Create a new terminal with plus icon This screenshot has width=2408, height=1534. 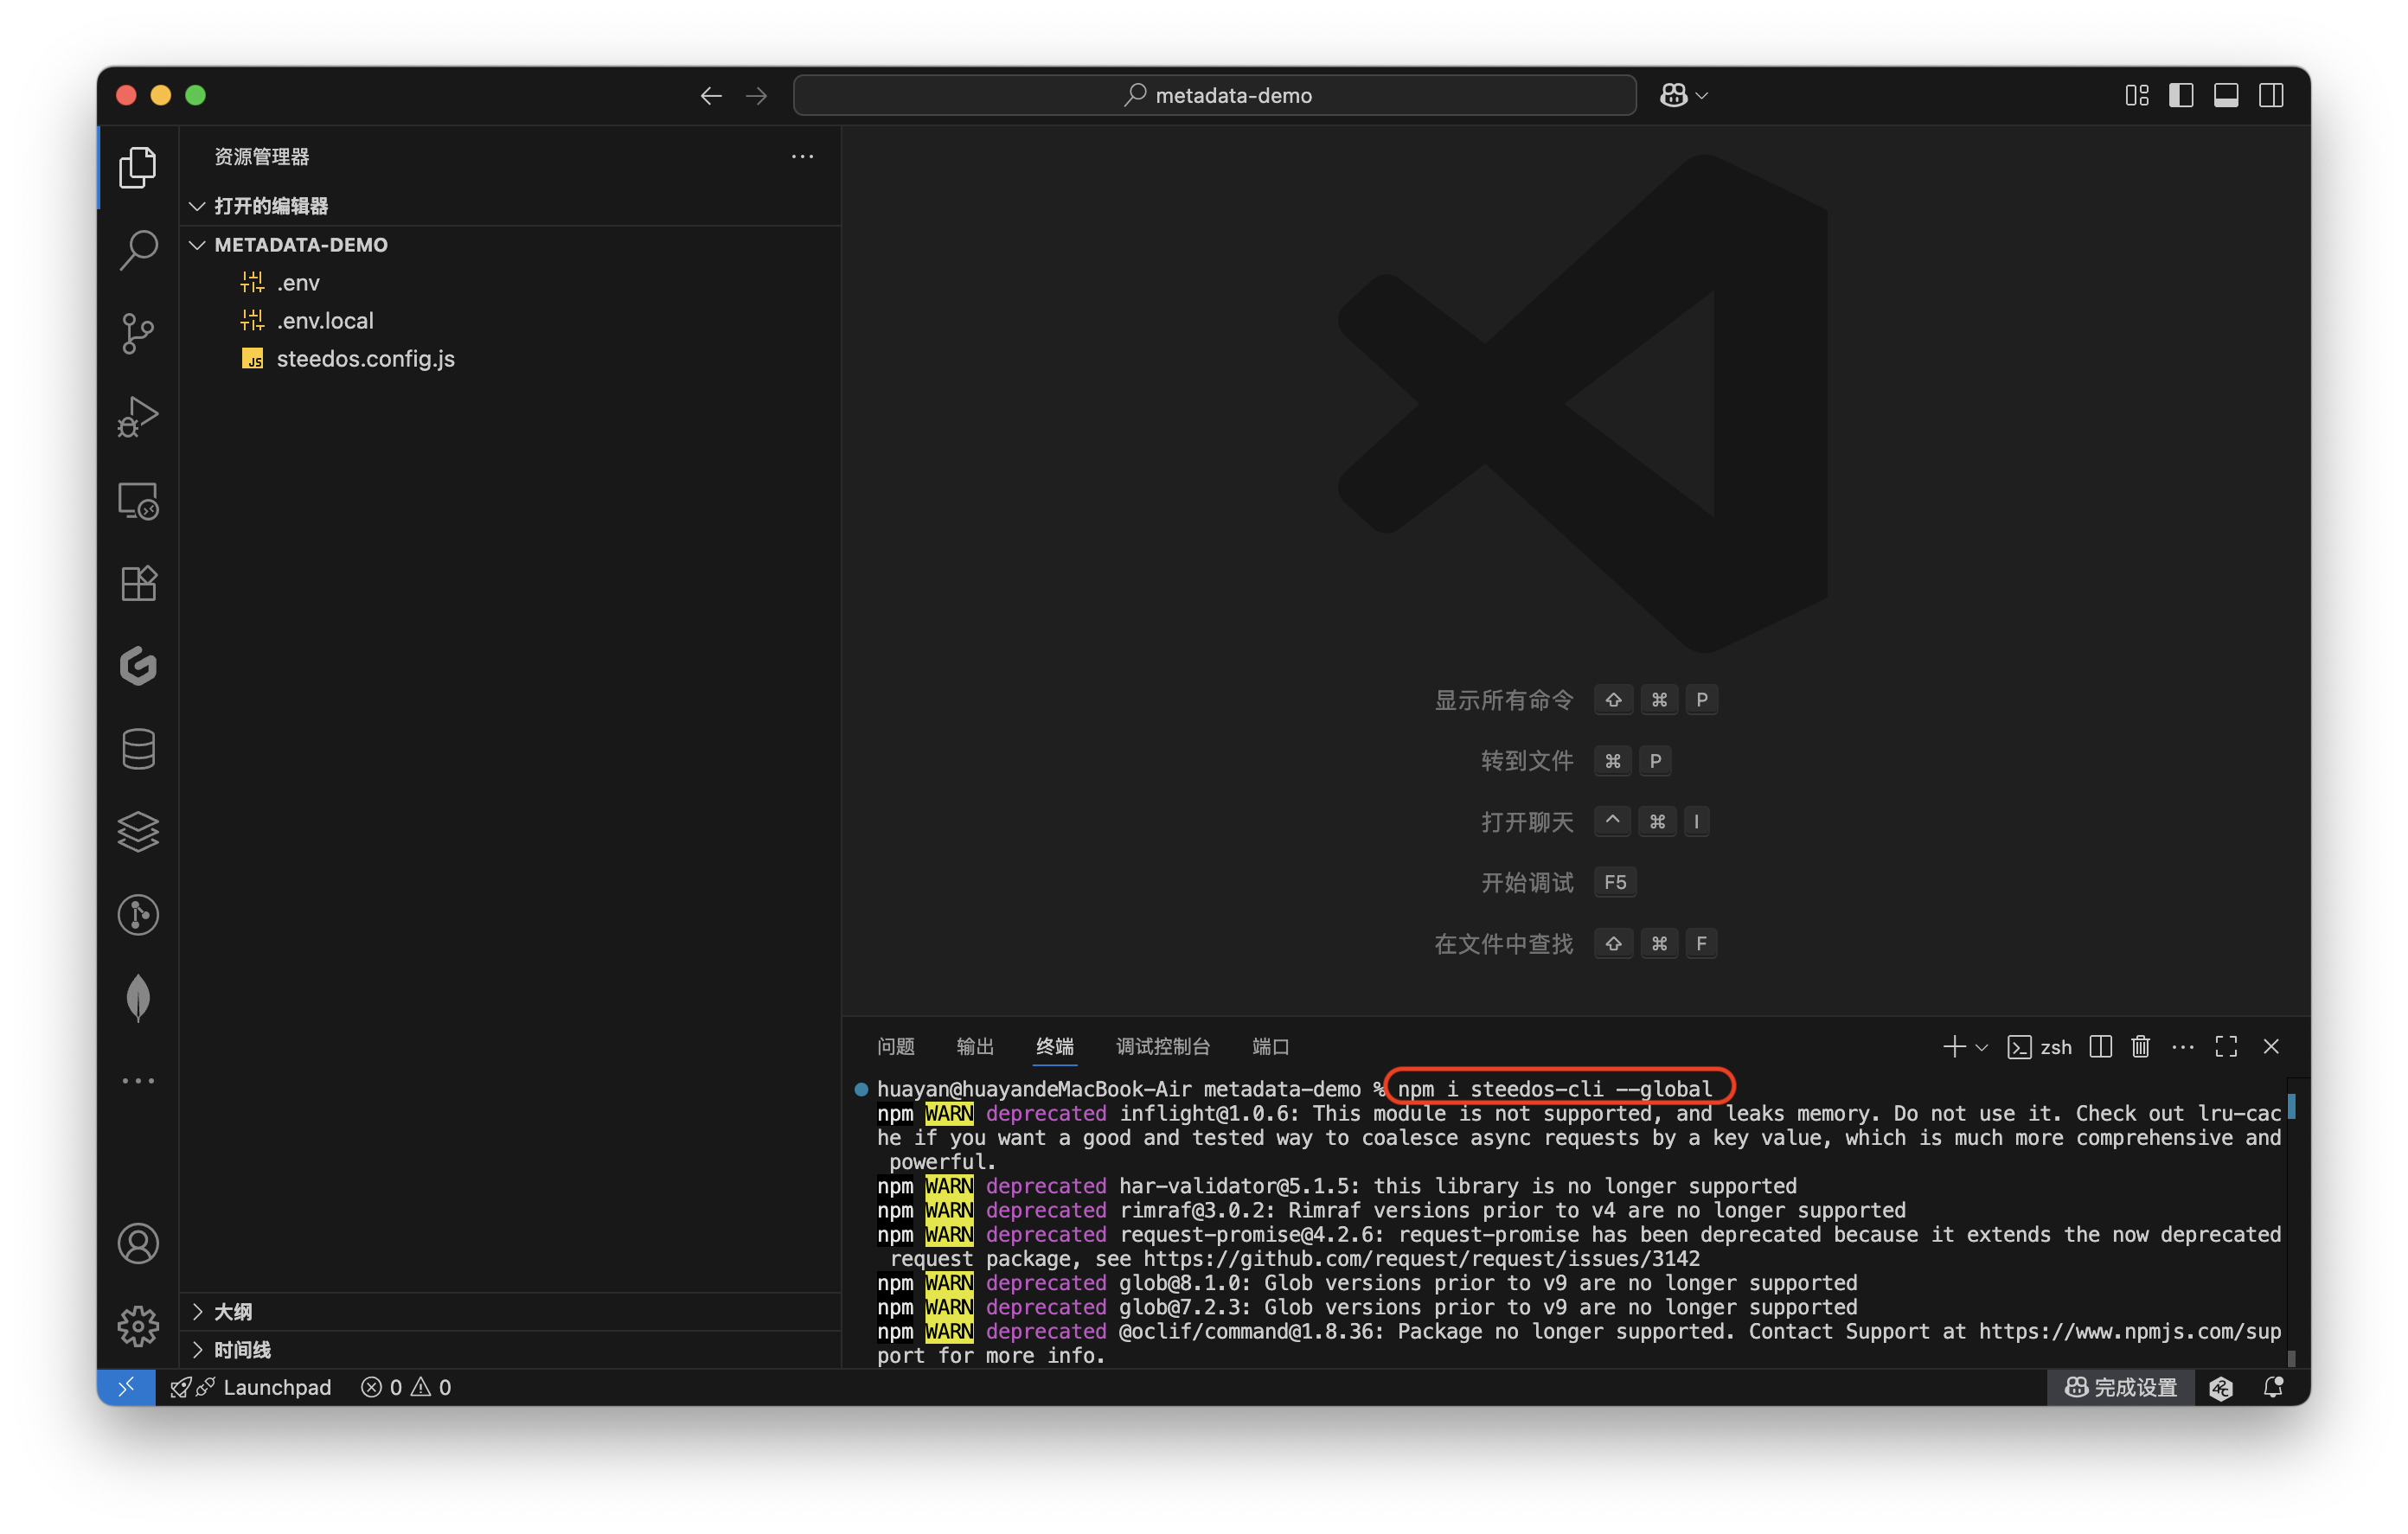click(1954, 1047)
